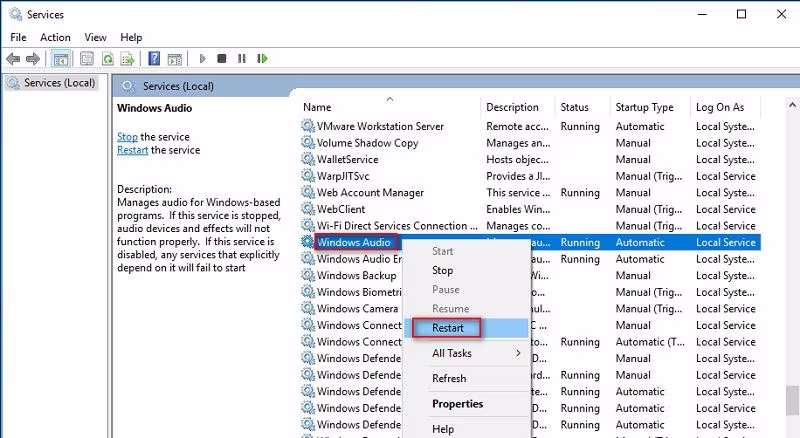Click the Forward arrow toolbar icon
The width and height of the screenshot is (800, 438).
[33, 59]
